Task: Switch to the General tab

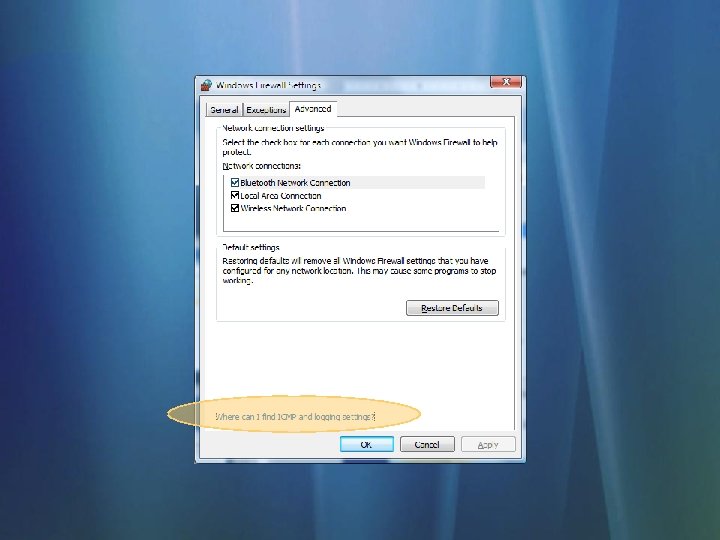Action: (224, 110)
